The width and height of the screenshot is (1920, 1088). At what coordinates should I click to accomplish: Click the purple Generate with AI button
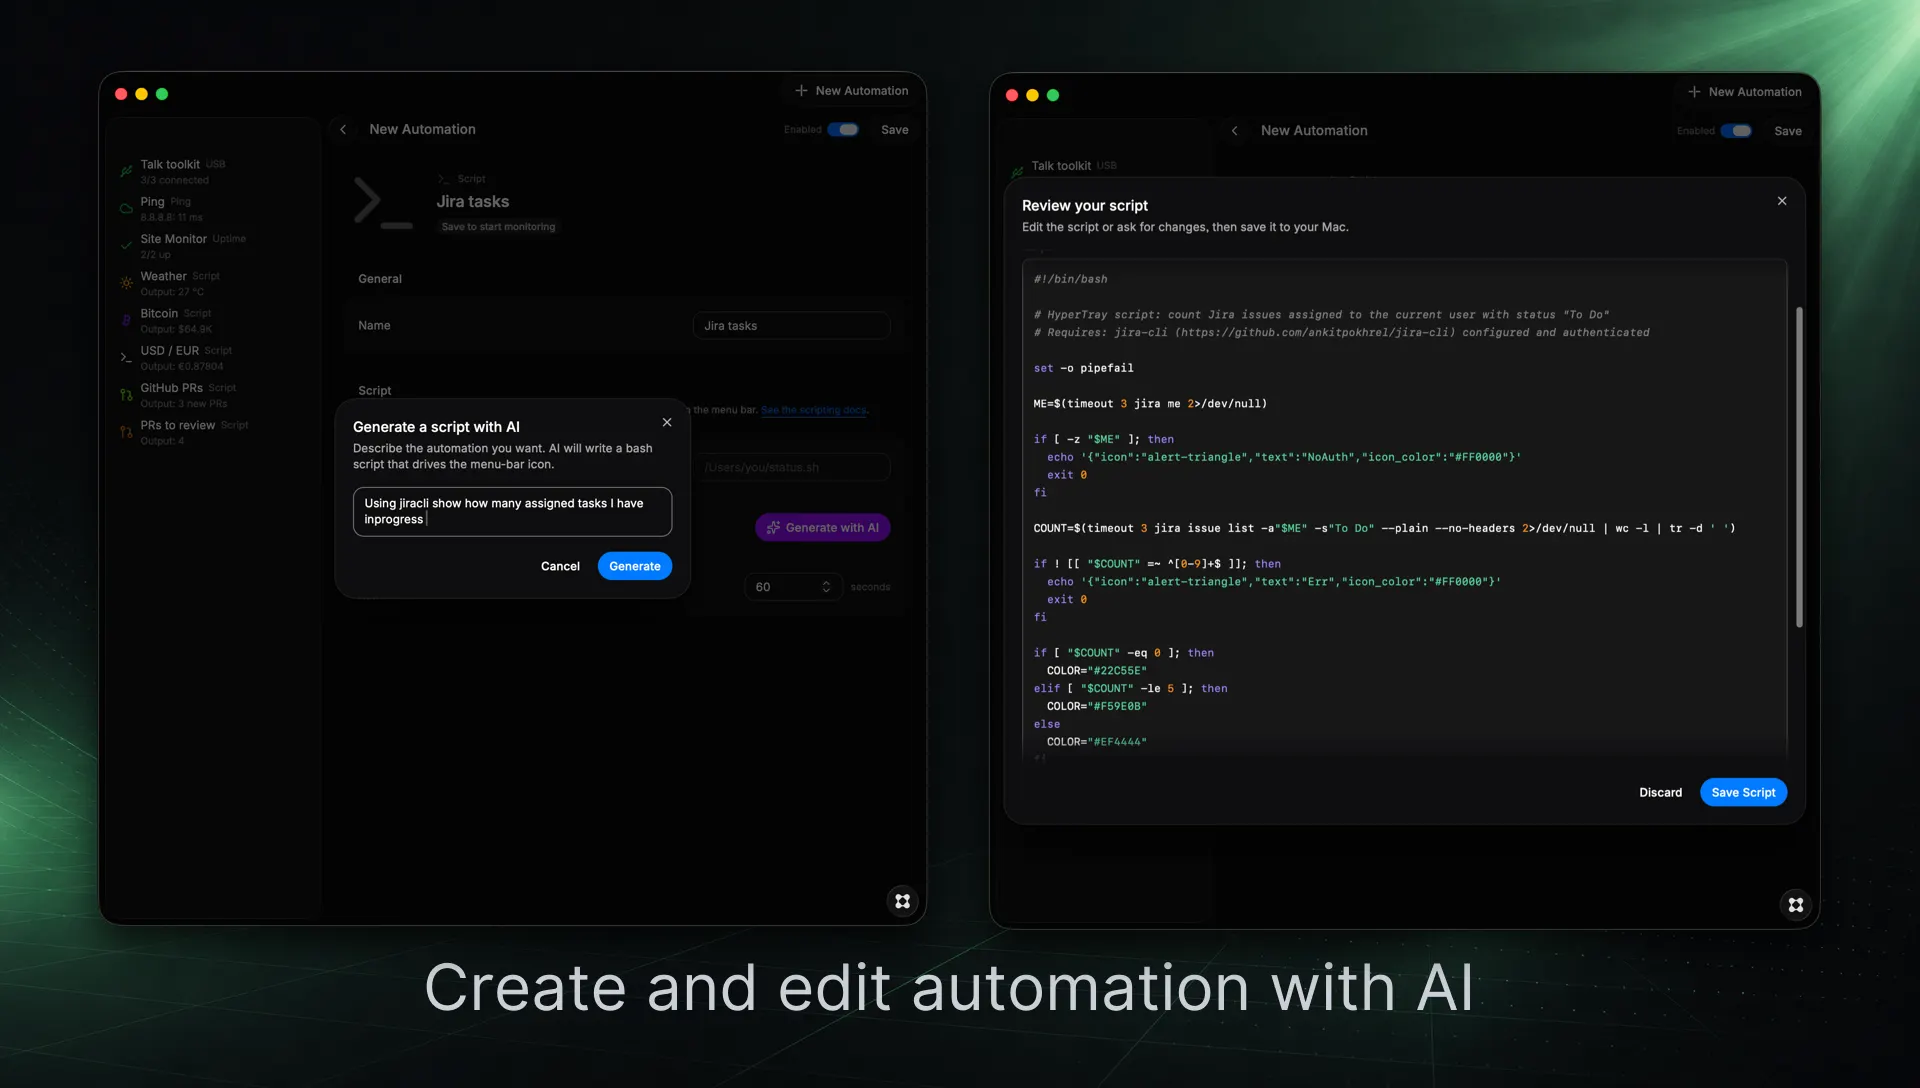pyautogui.click(x=823, y=528)
